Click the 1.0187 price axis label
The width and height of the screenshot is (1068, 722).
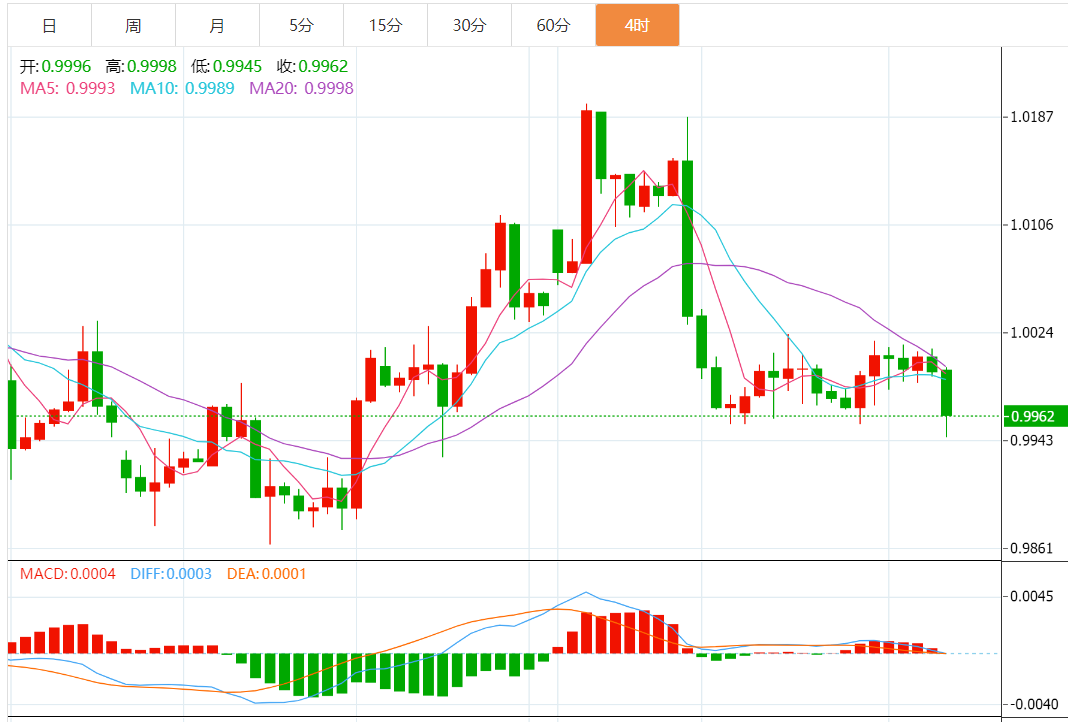1032,117
